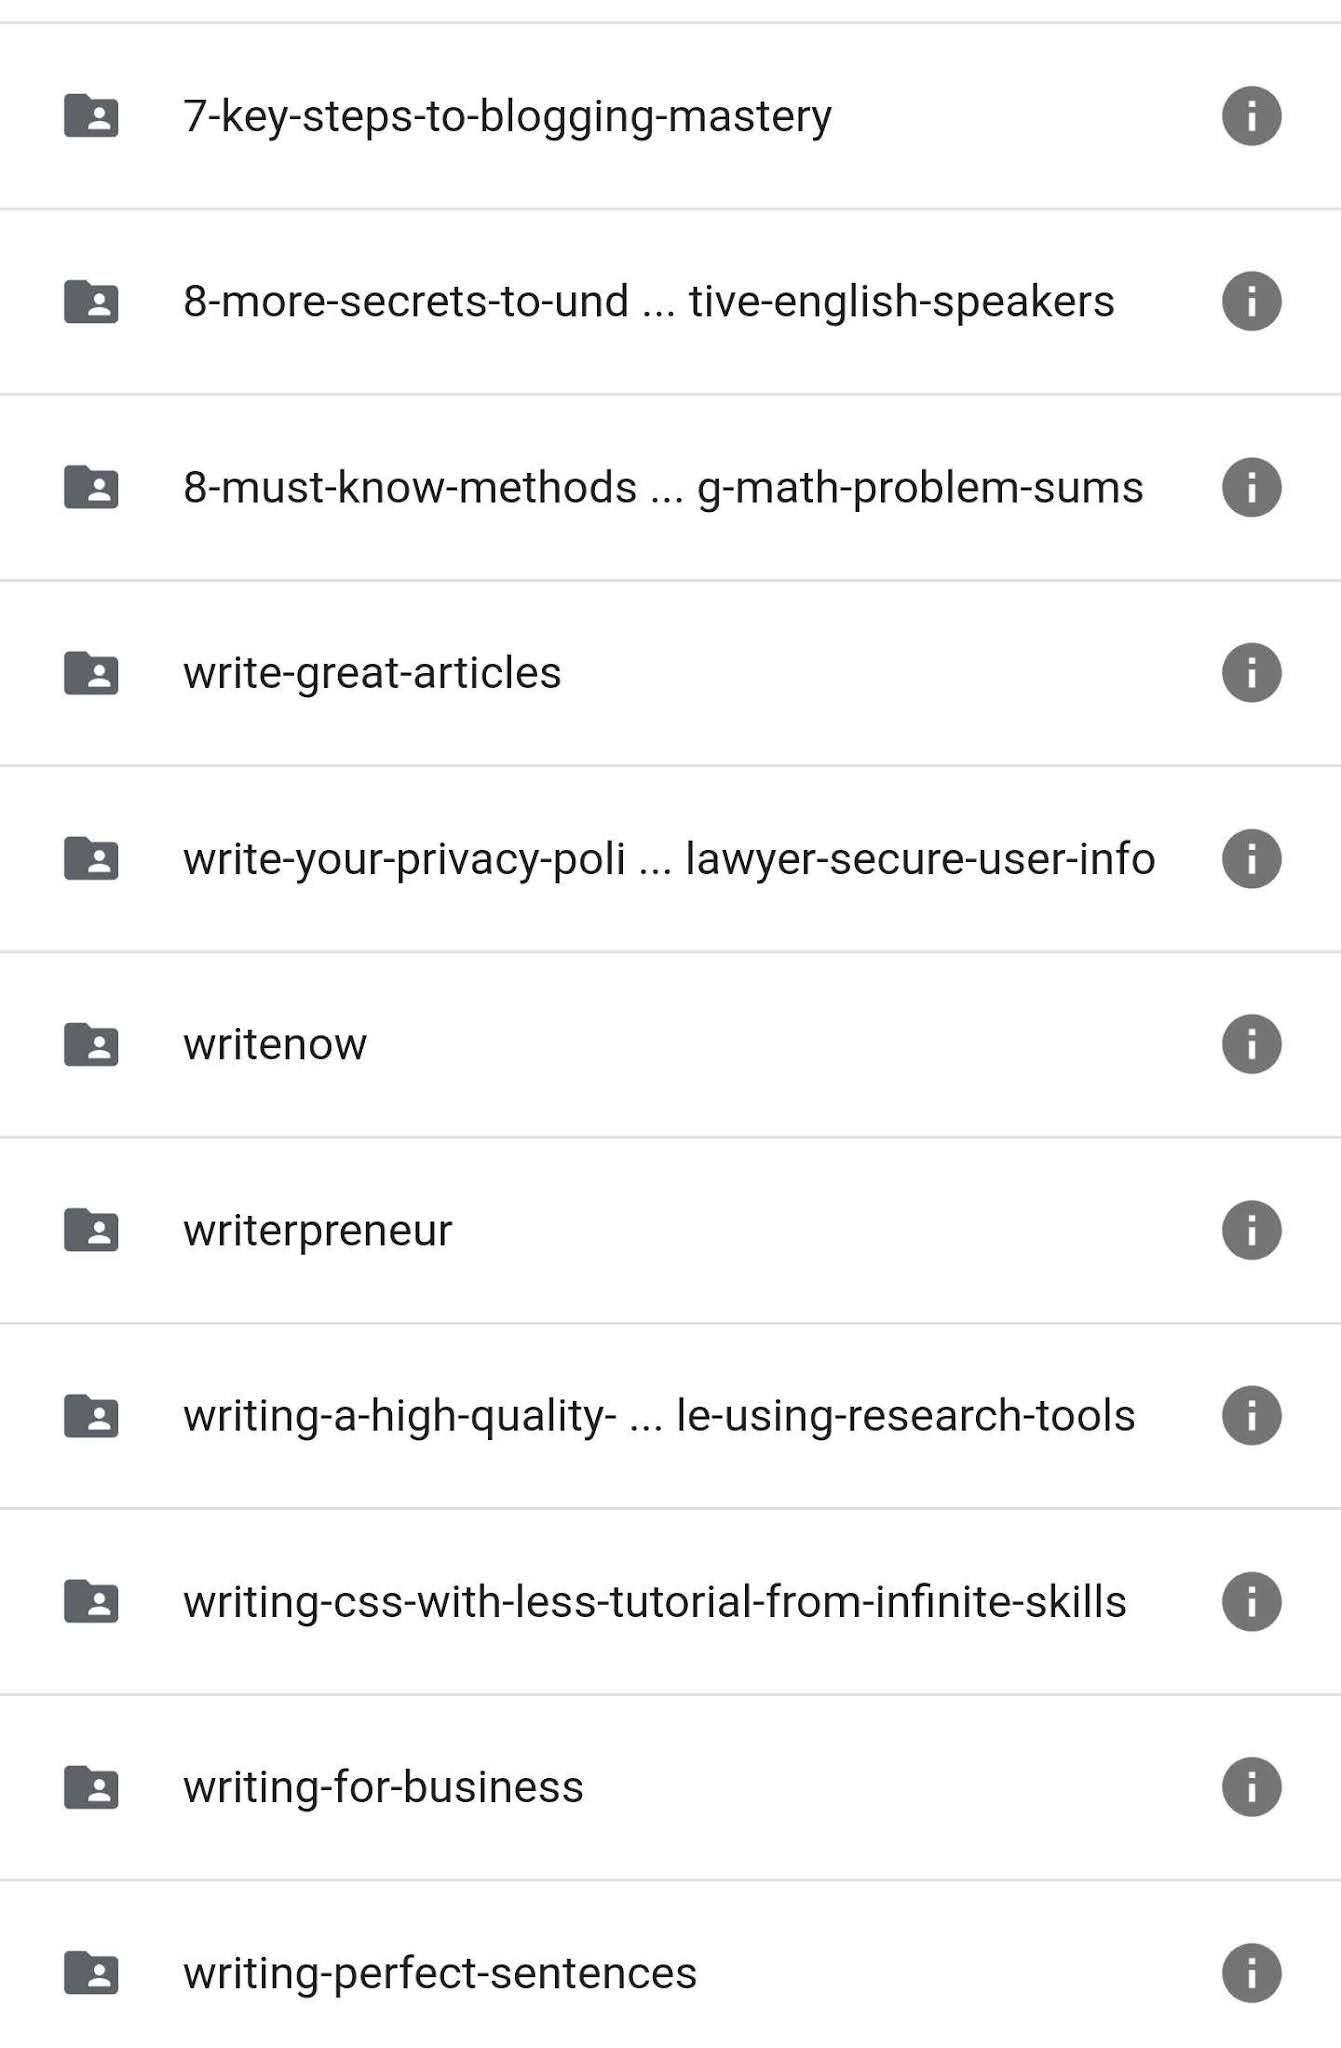Image resolution: width=1341 pixels, height=2048 pixels.
Task: Open info icon for write-great-articles
Action: tap(1251, 672)
